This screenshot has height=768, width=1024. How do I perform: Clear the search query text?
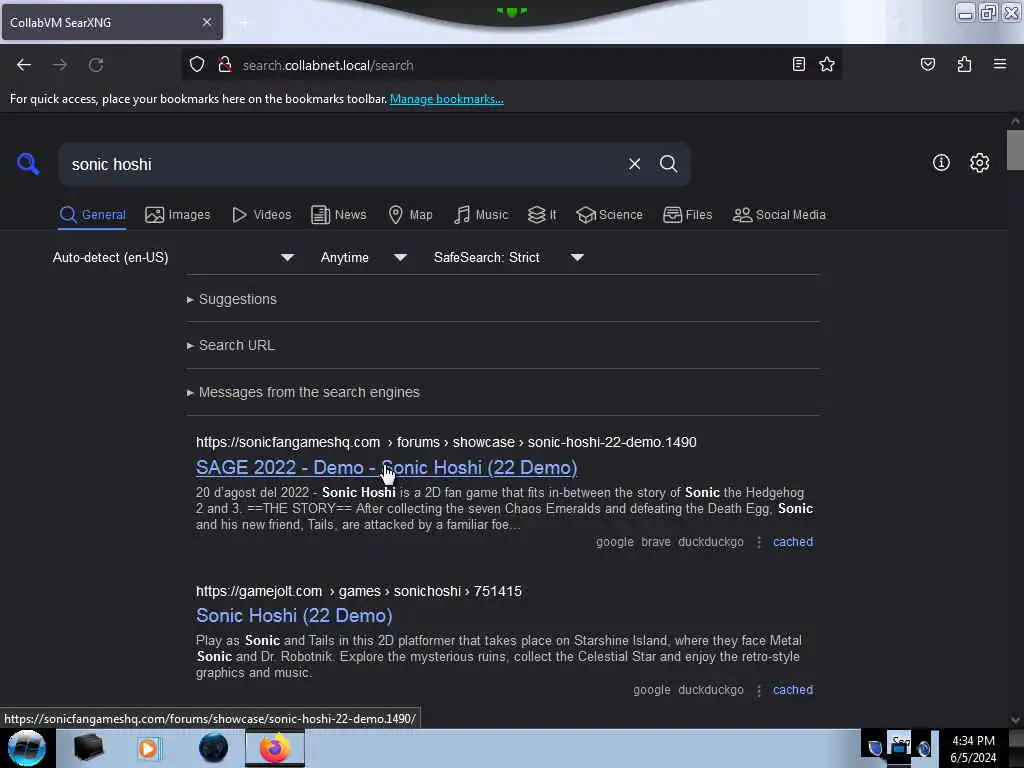click(634, 164)
